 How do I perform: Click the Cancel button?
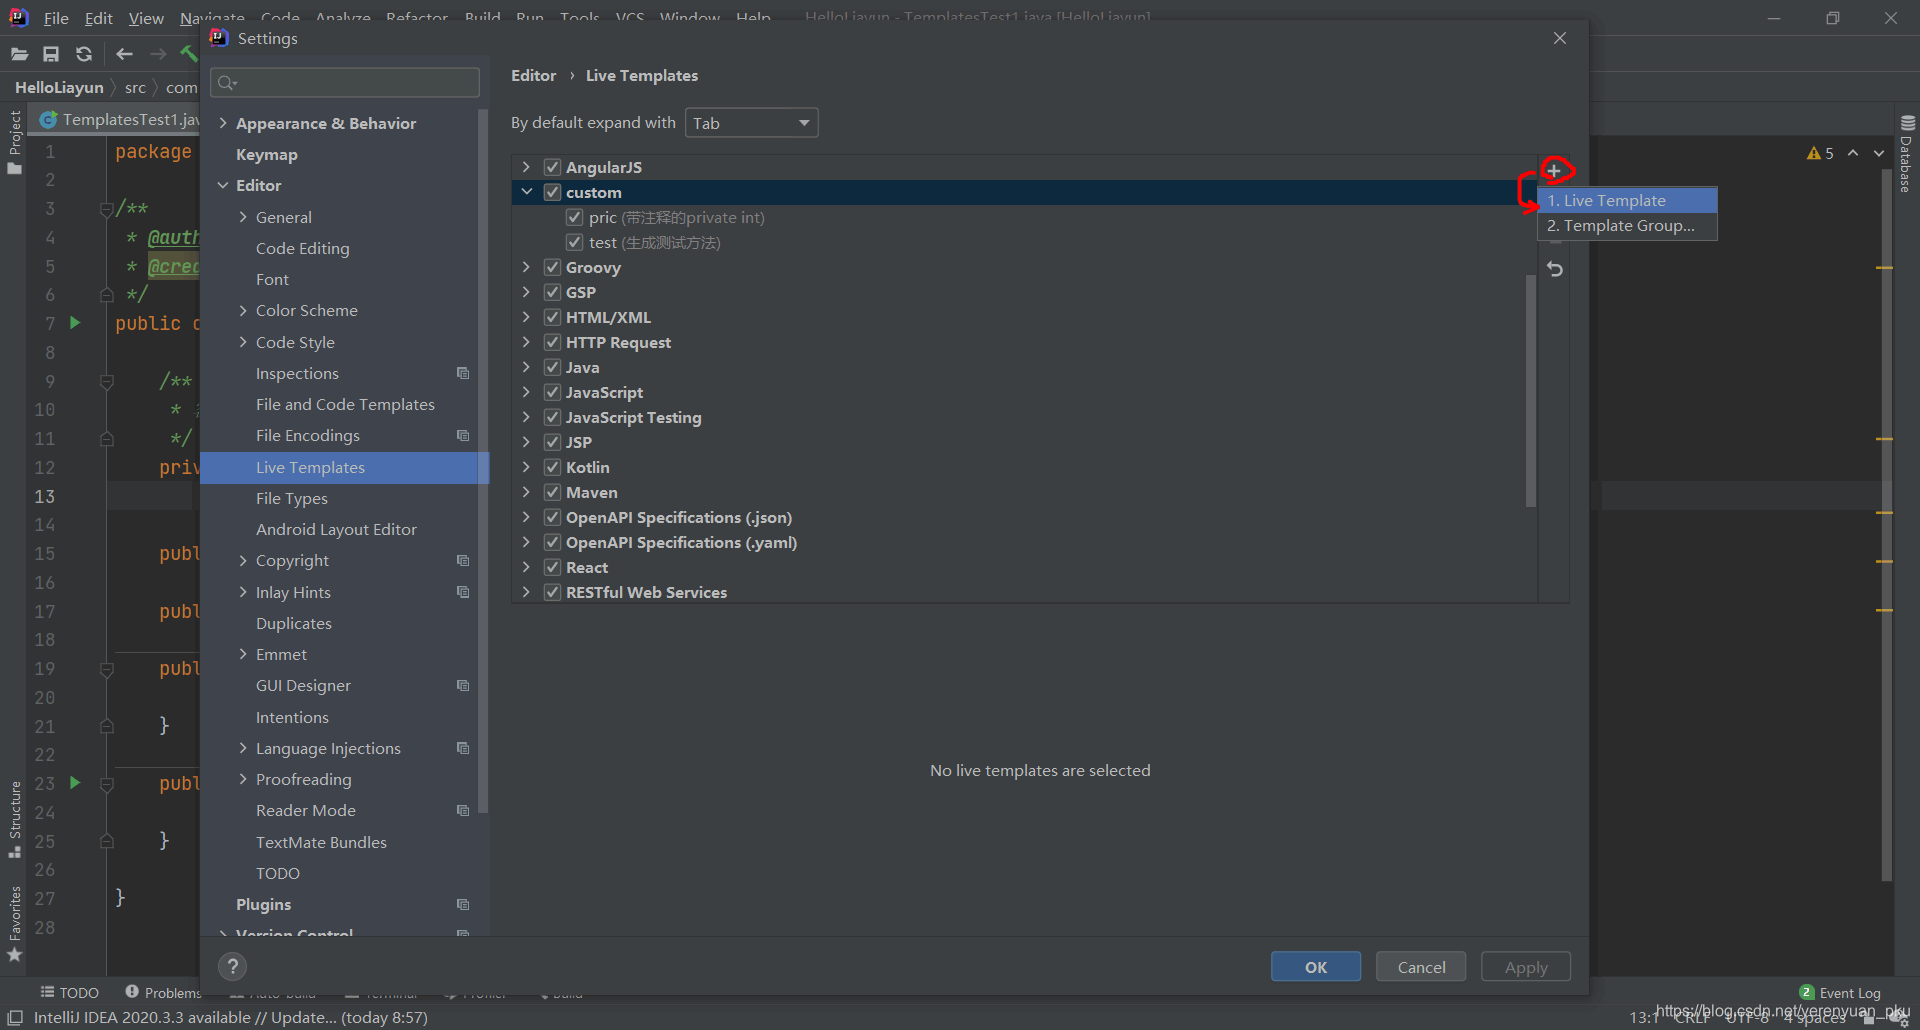coord(1421,967)
